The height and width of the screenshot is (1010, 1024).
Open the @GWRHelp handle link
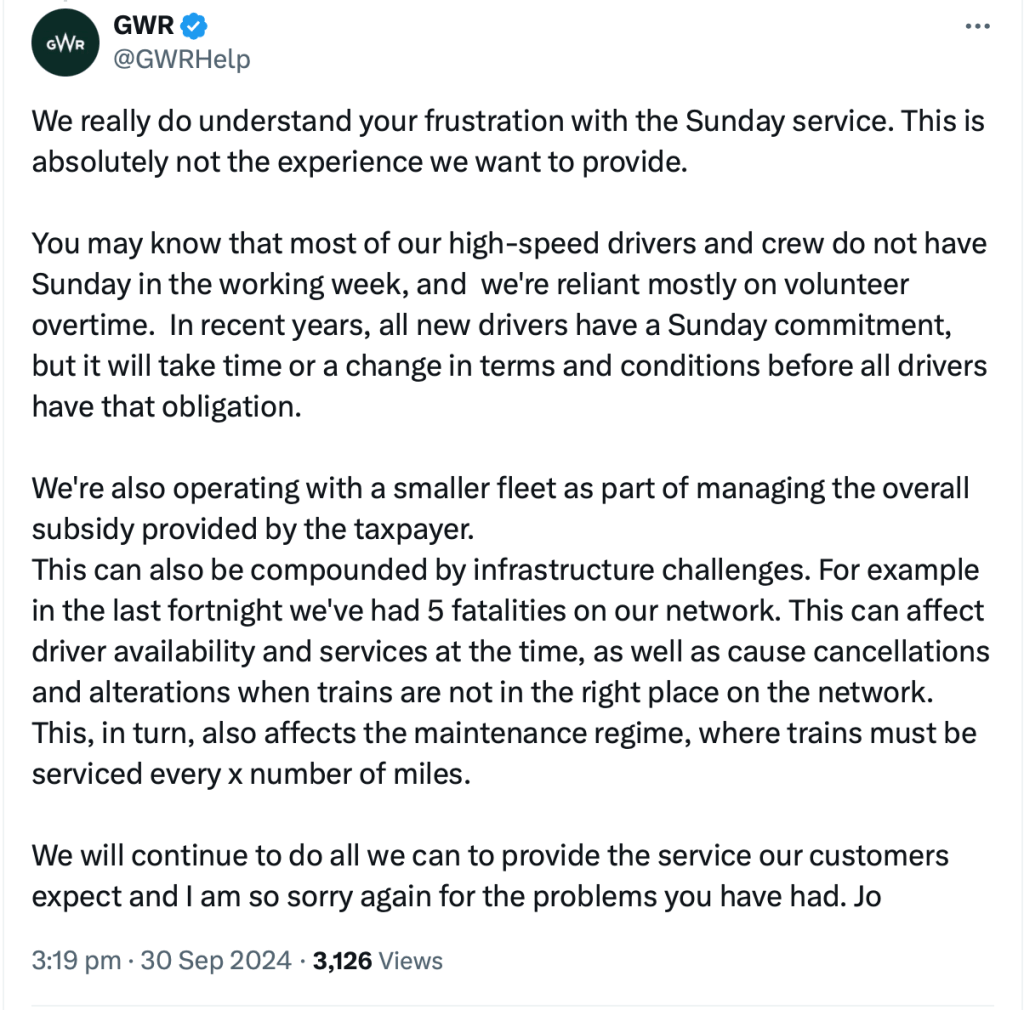182,59
